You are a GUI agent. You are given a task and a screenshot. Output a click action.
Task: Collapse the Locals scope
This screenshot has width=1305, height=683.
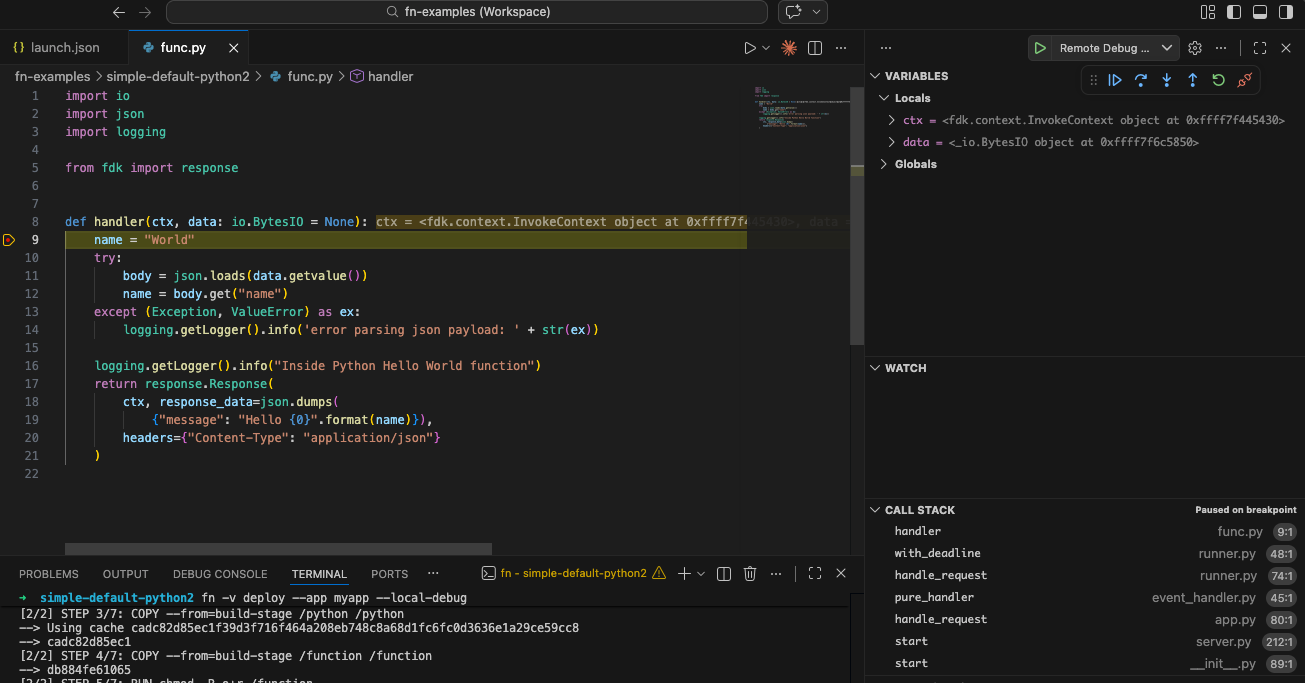pos(884,98)
